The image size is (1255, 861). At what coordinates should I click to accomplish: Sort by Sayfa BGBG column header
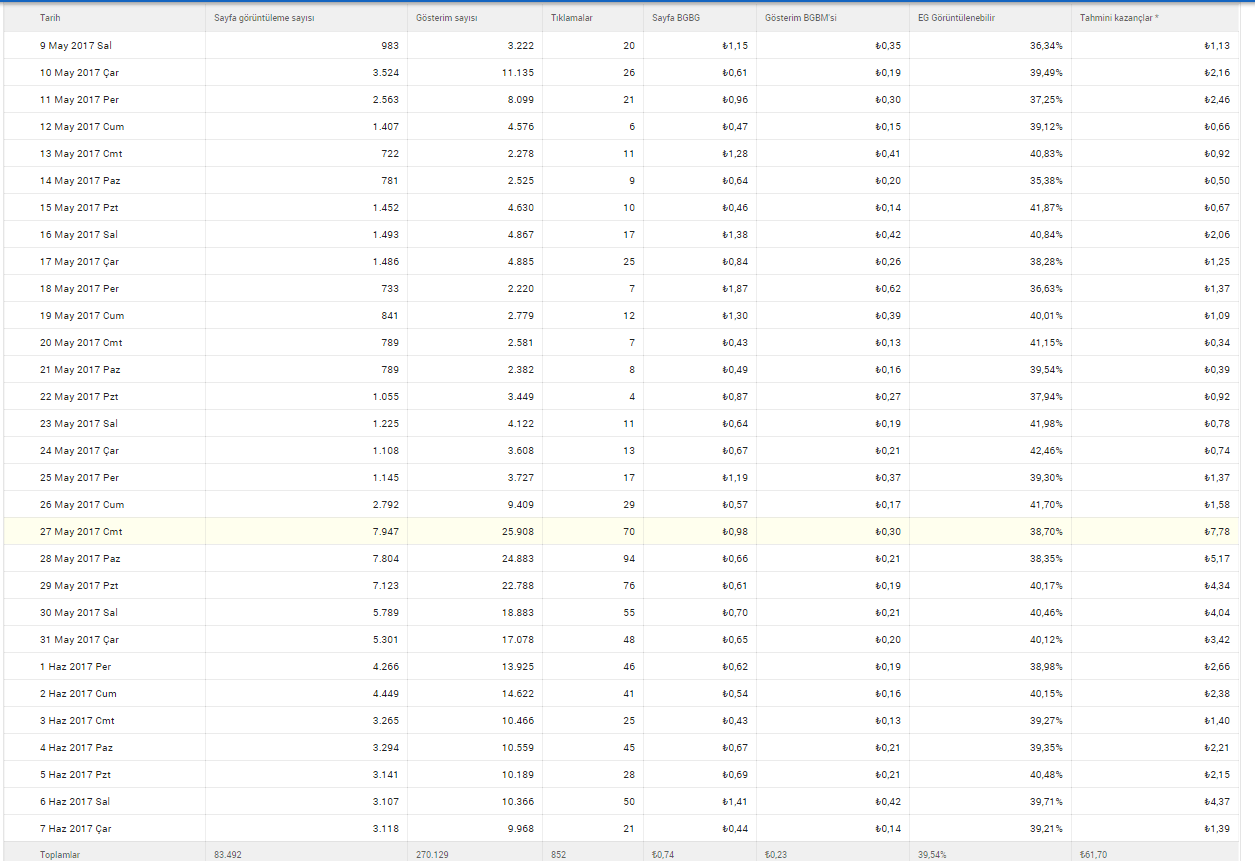coord(676,18)
